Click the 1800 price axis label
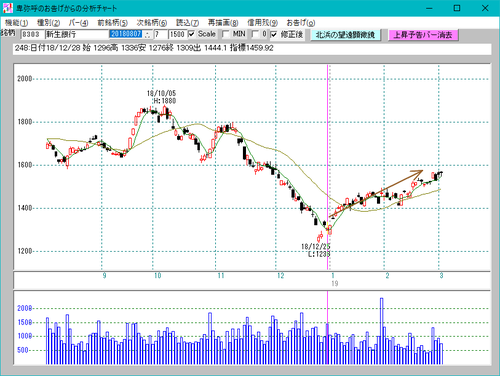The image size is (500, 376). tap(25, 122)
